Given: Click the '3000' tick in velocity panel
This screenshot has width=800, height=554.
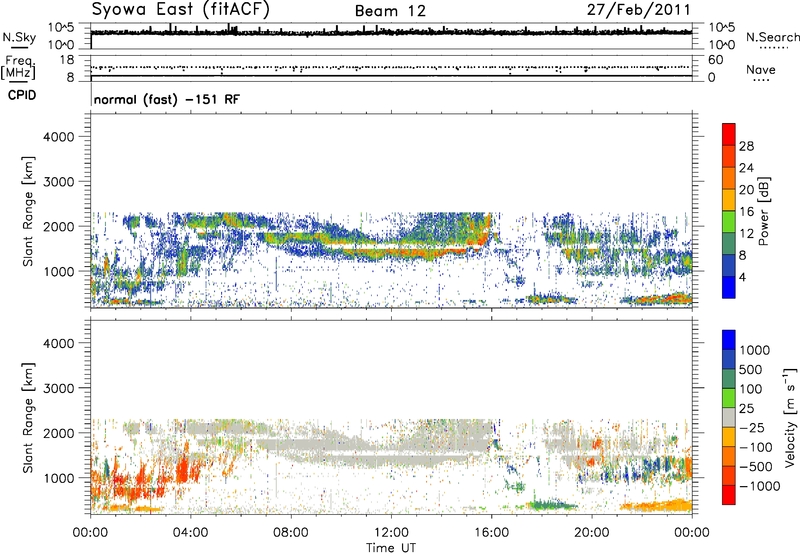Looking at the screenshot, I should tap(58, 388).
